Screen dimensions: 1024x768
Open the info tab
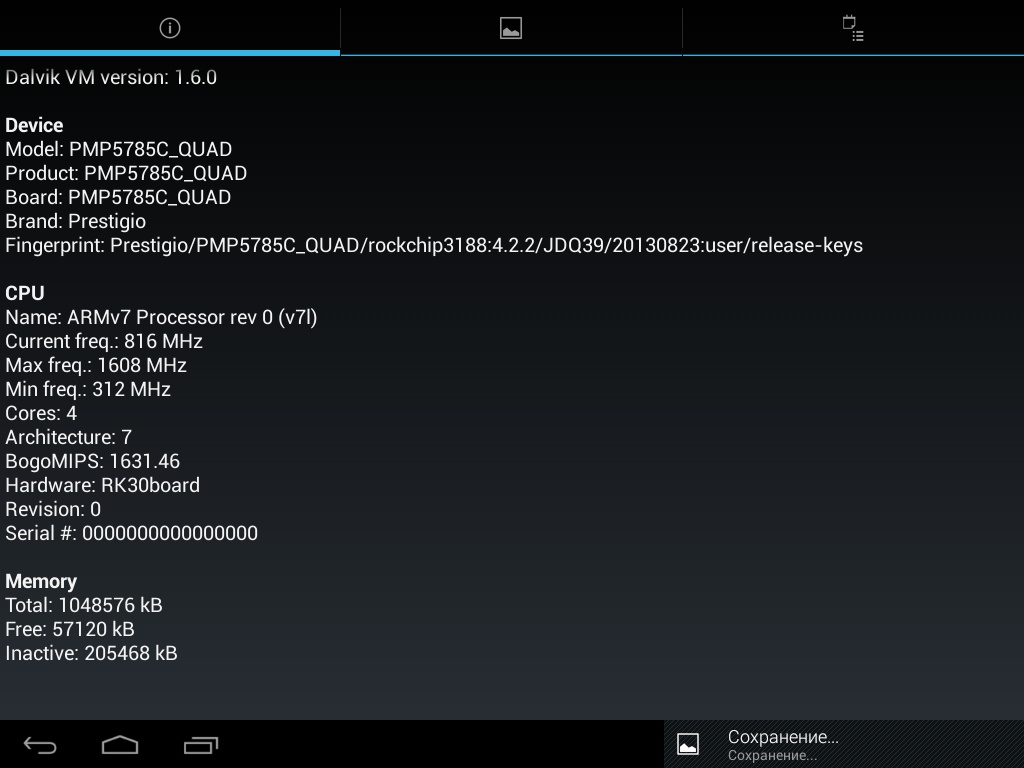170,28
